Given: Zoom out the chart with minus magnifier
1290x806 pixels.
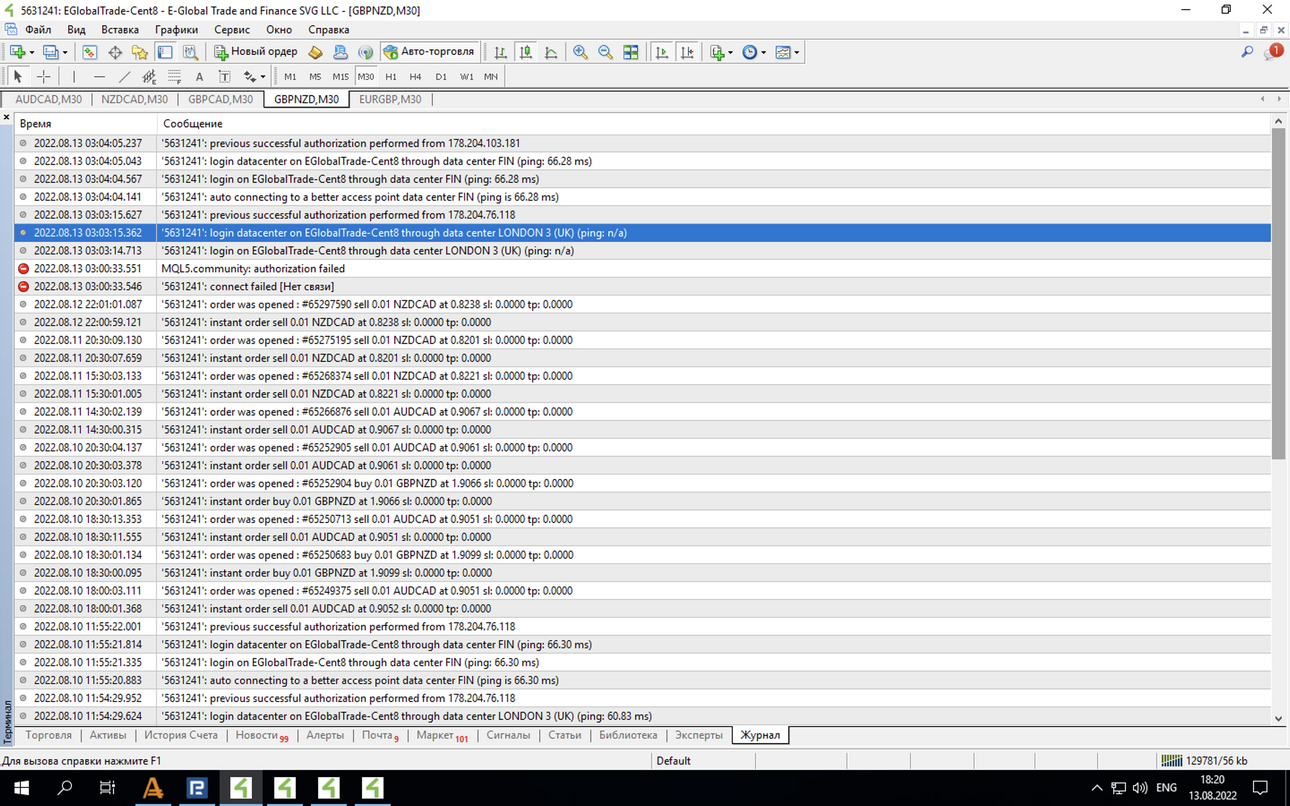Looking at the screenshot, I should pyautogui.click(x=605, y=52).
